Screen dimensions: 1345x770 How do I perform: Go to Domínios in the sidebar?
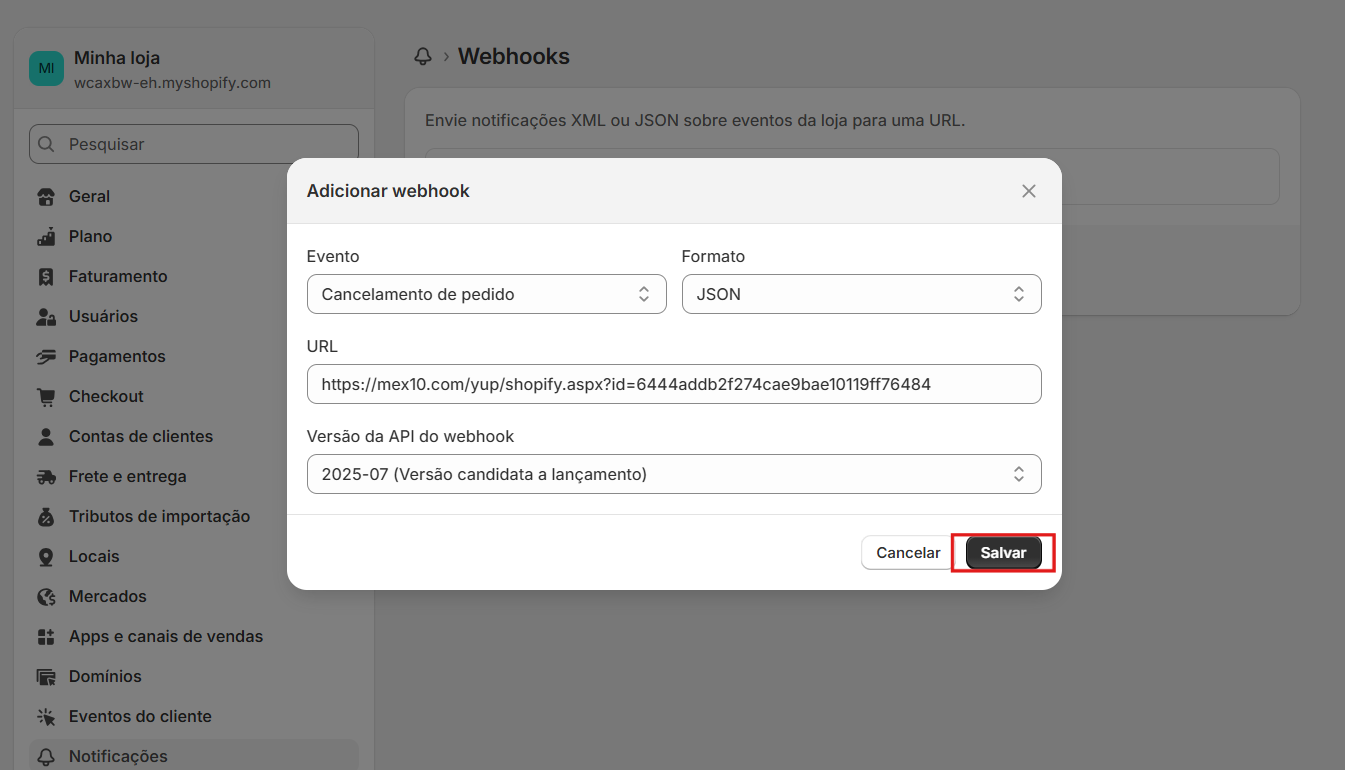(x=105, y=677)
